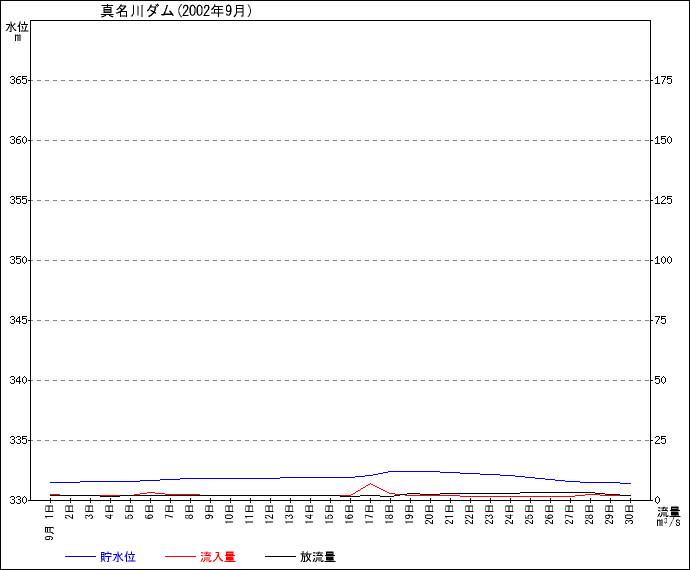This screenshot has width=690, height=570.
Task: Click the chart title 真名川ダム(2002年9月)
Action: click(x=176, y=11)
